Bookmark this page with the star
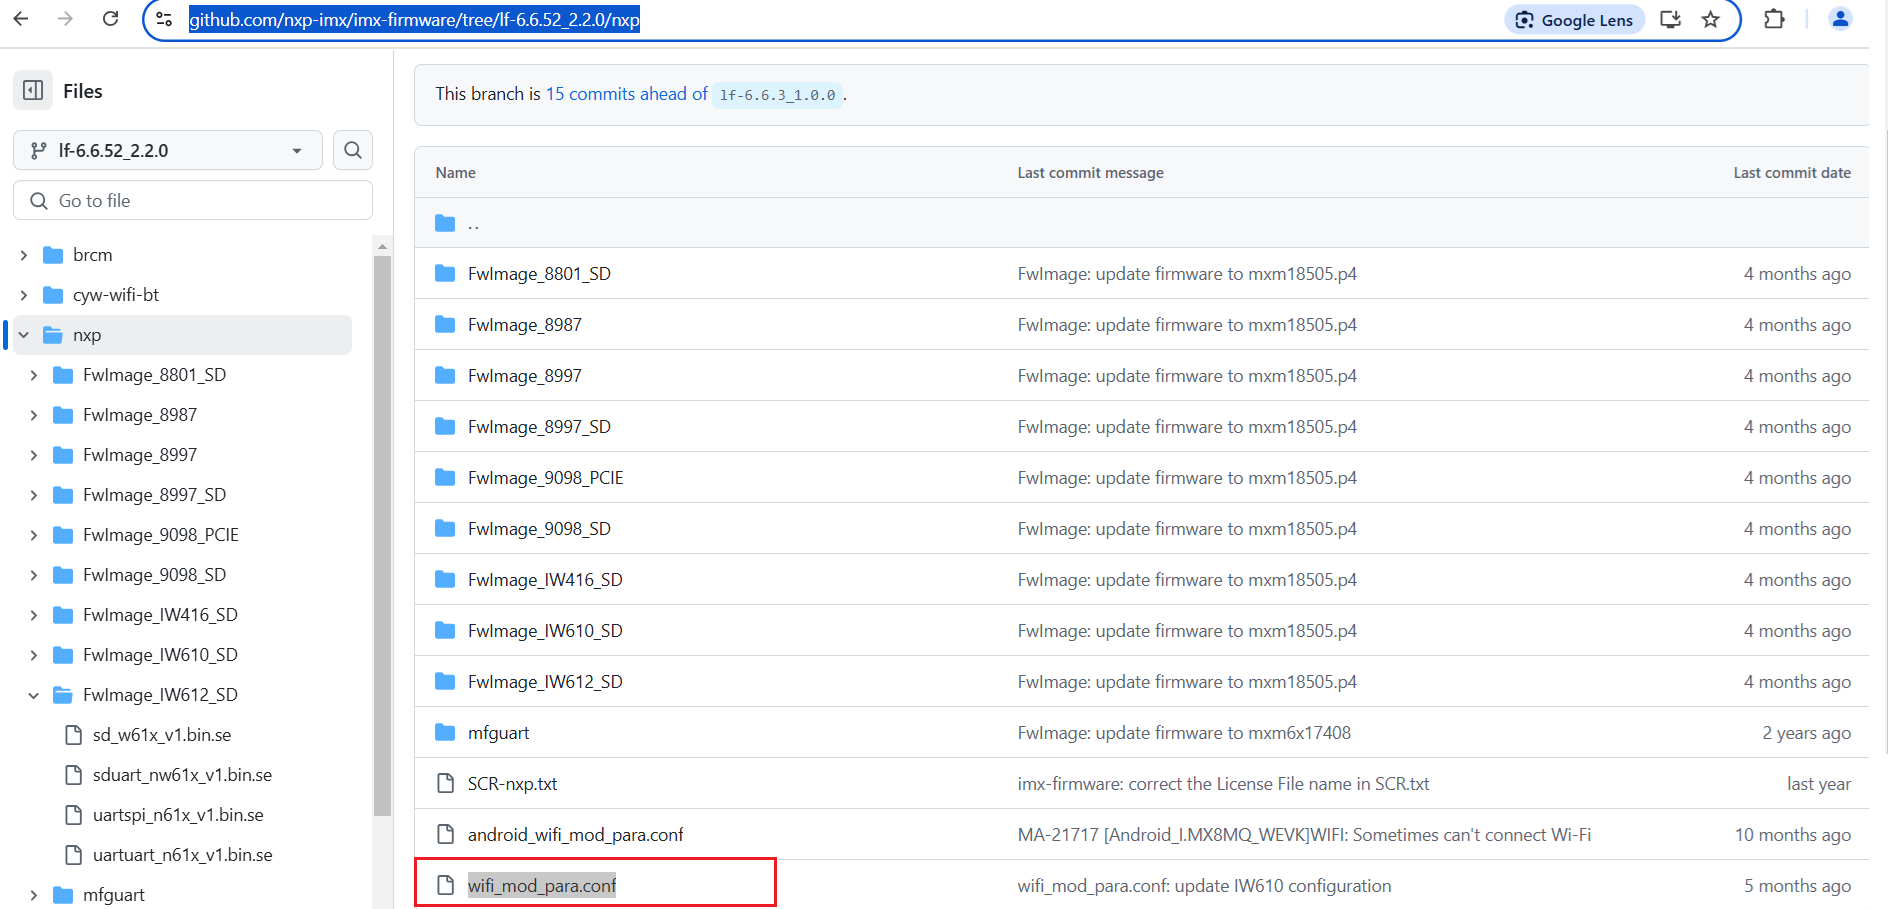This screenshot has width=1888, height=909. [x=1710, y=19]
